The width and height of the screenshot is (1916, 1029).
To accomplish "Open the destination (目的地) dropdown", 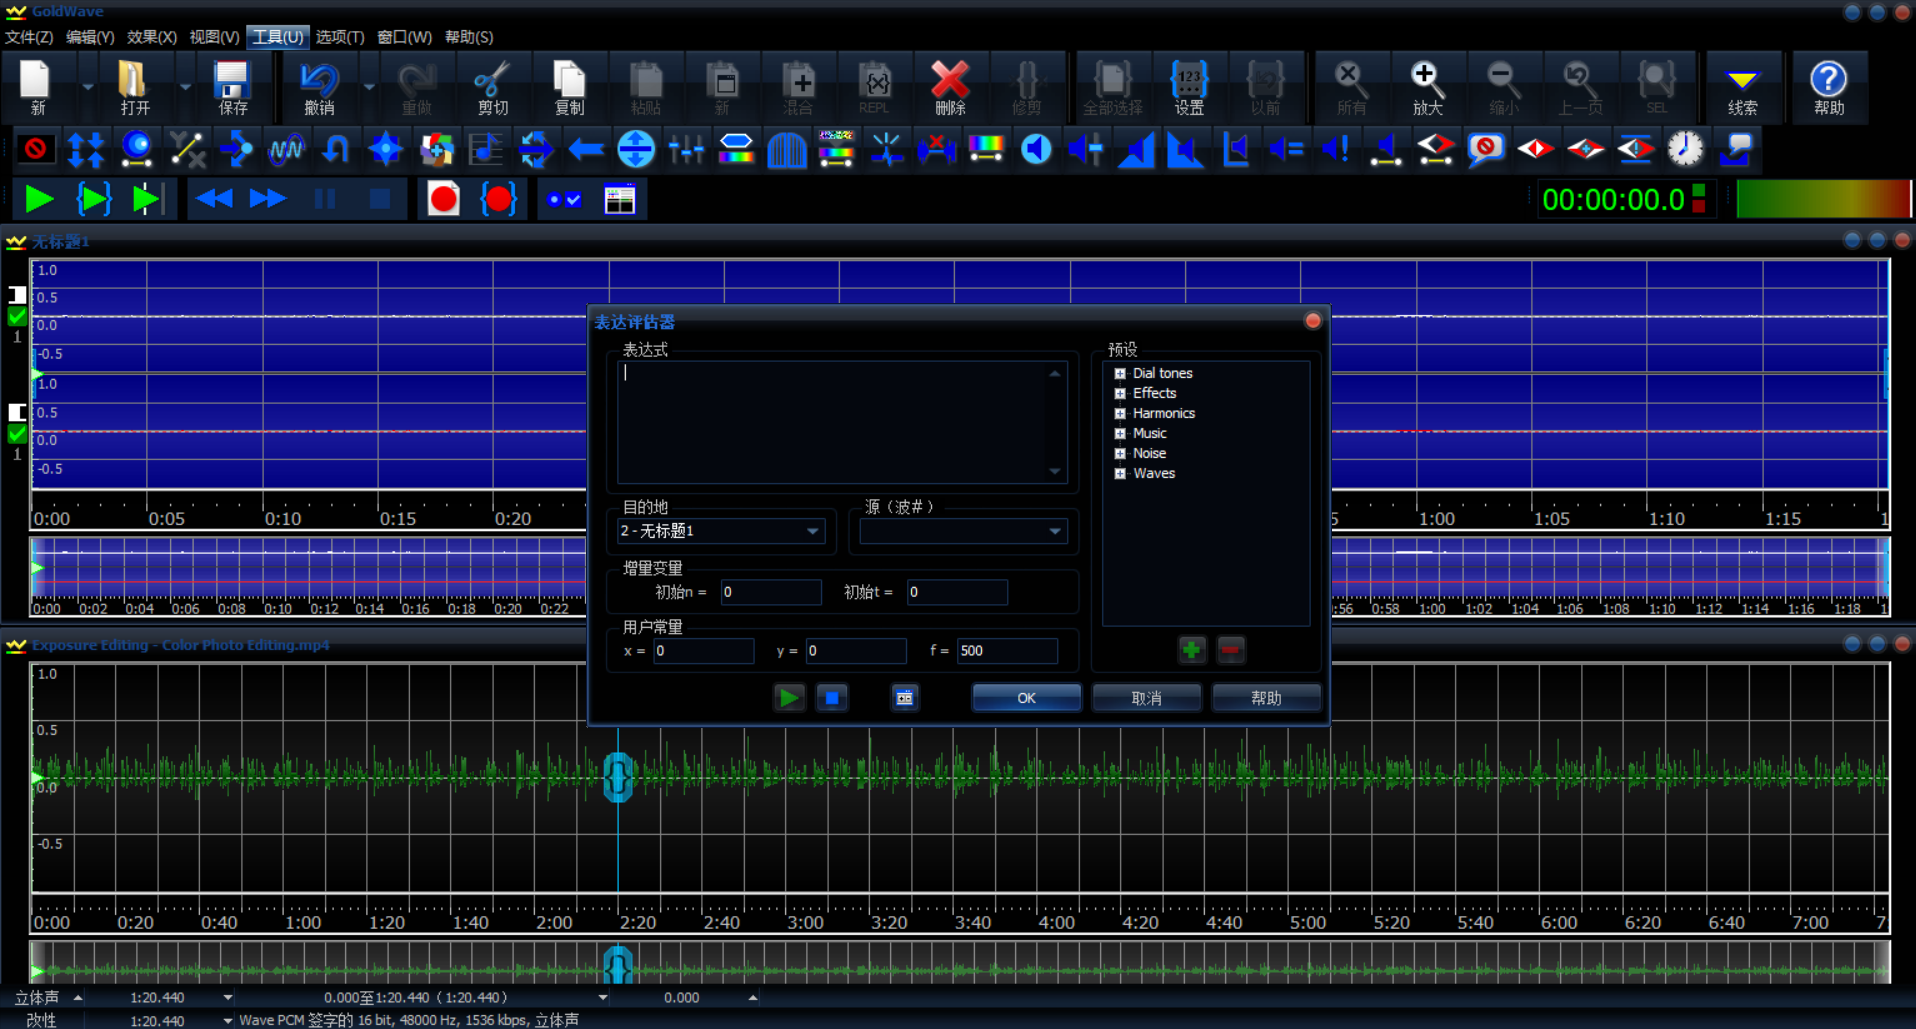I will 812,531.
